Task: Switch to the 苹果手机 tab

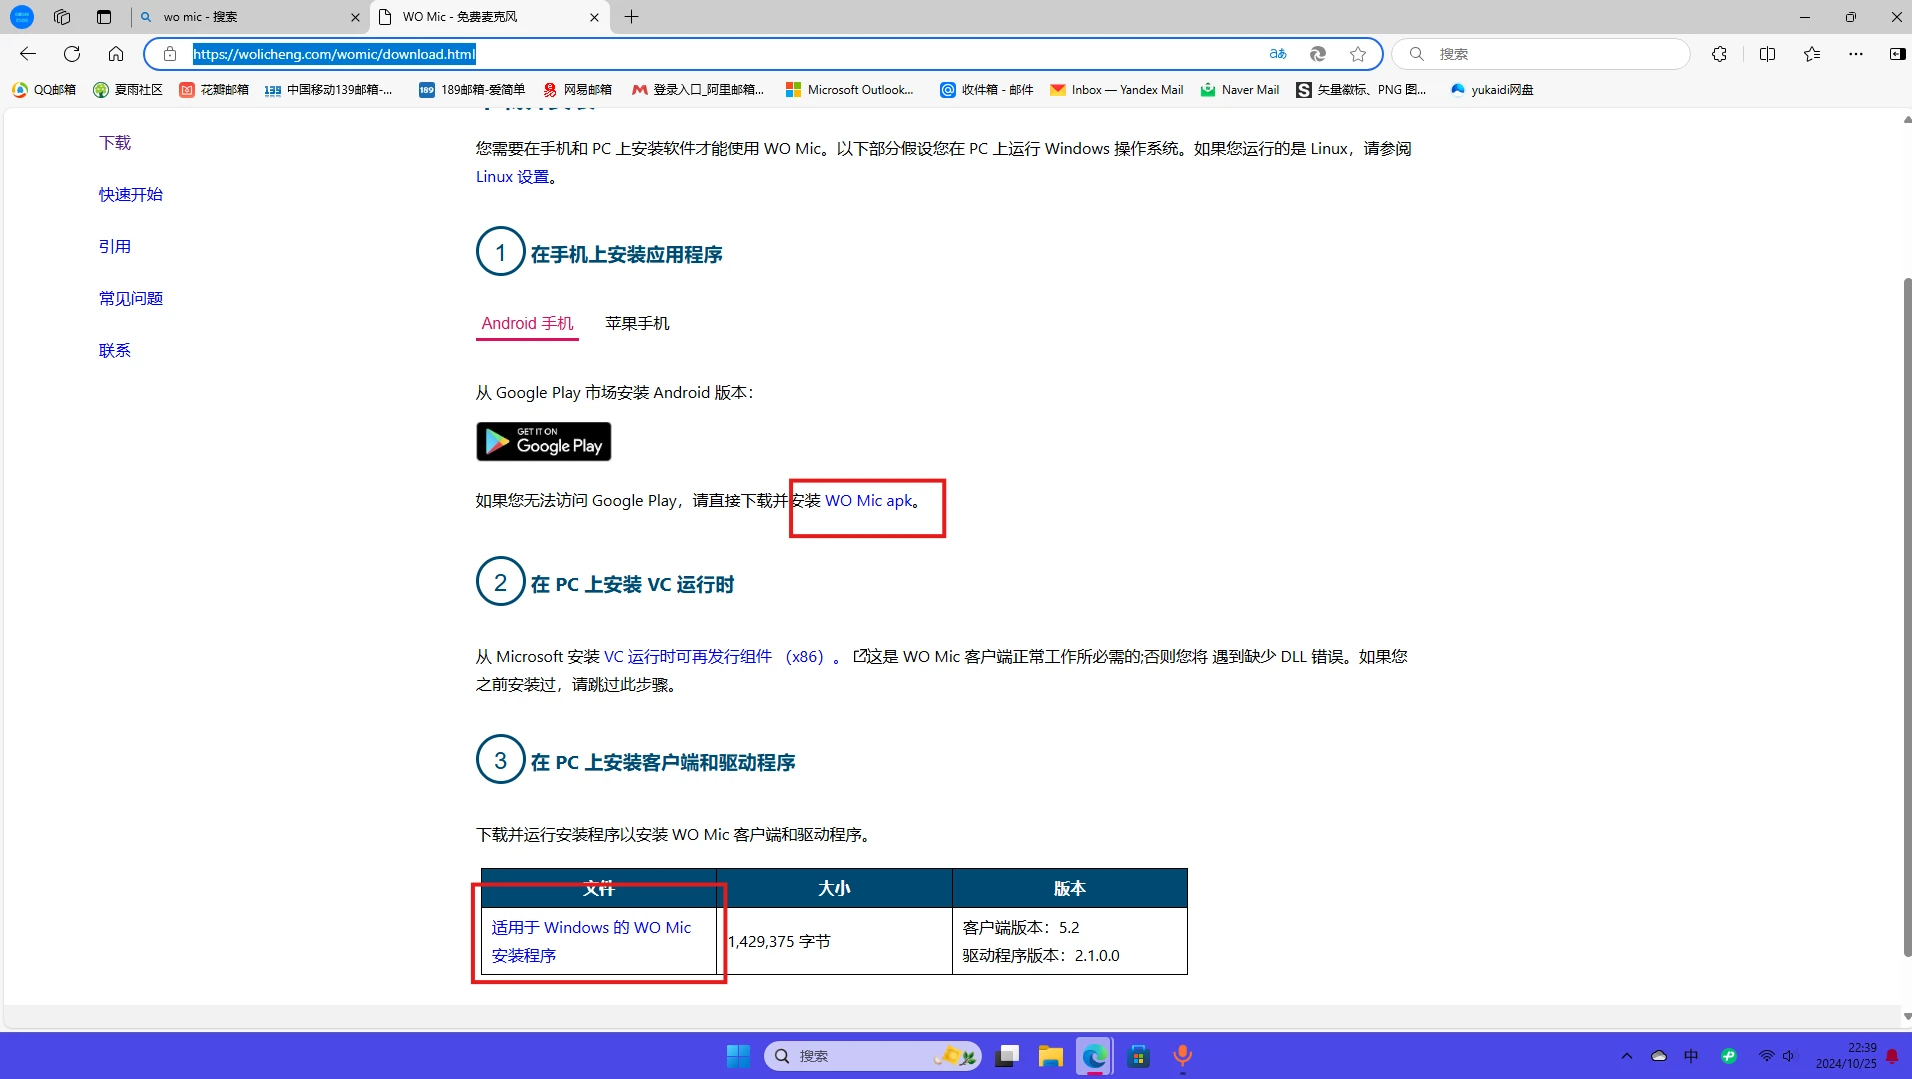Action: (x=637, y=323)
